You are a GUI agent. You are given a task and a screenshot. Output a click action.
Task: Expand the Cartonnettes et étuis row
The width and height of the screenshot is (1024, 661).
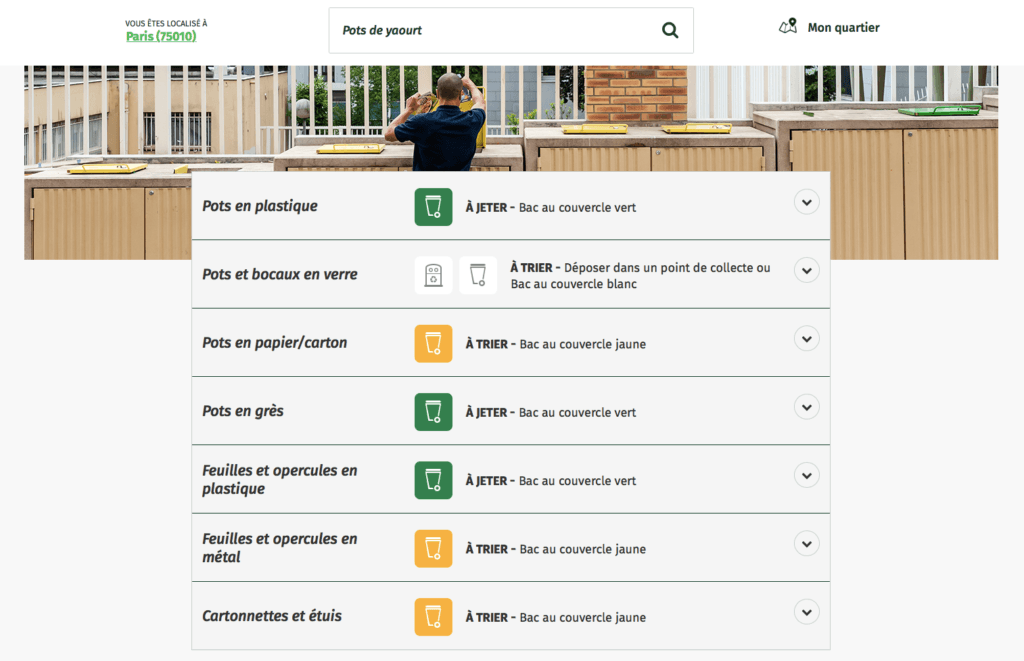point(807,613)
